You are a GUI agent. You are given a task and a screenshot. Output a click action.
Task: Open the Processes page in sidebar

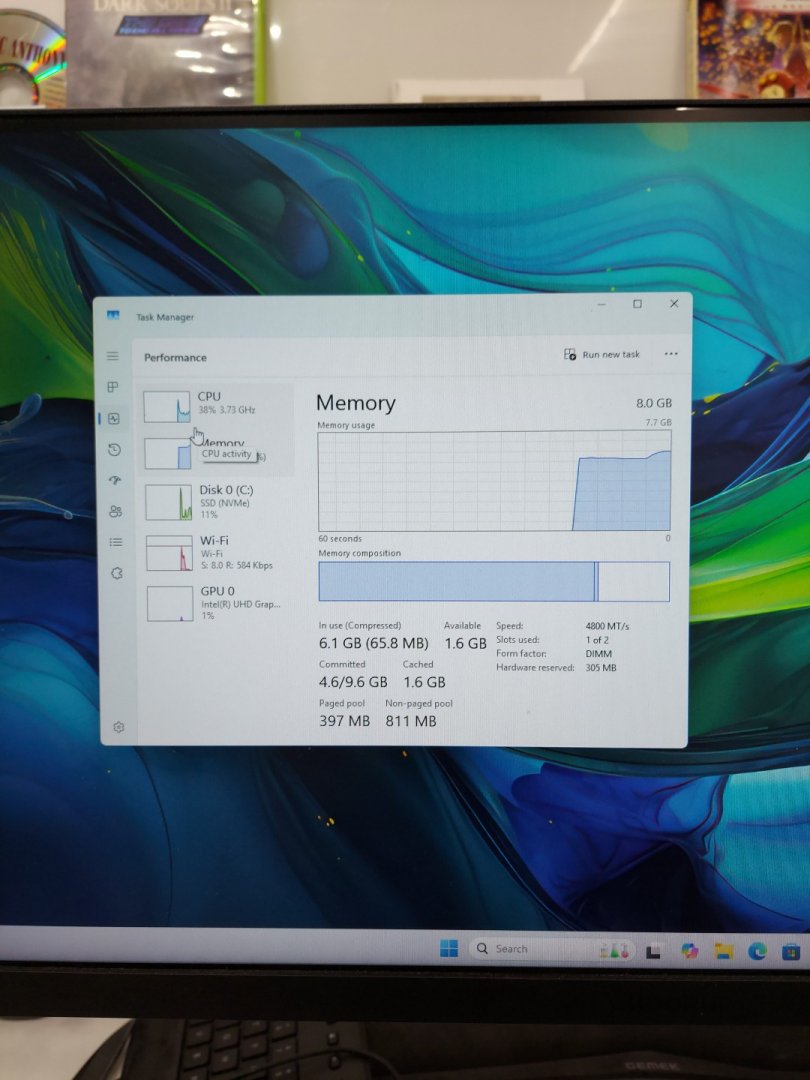(x=114, y=387)
